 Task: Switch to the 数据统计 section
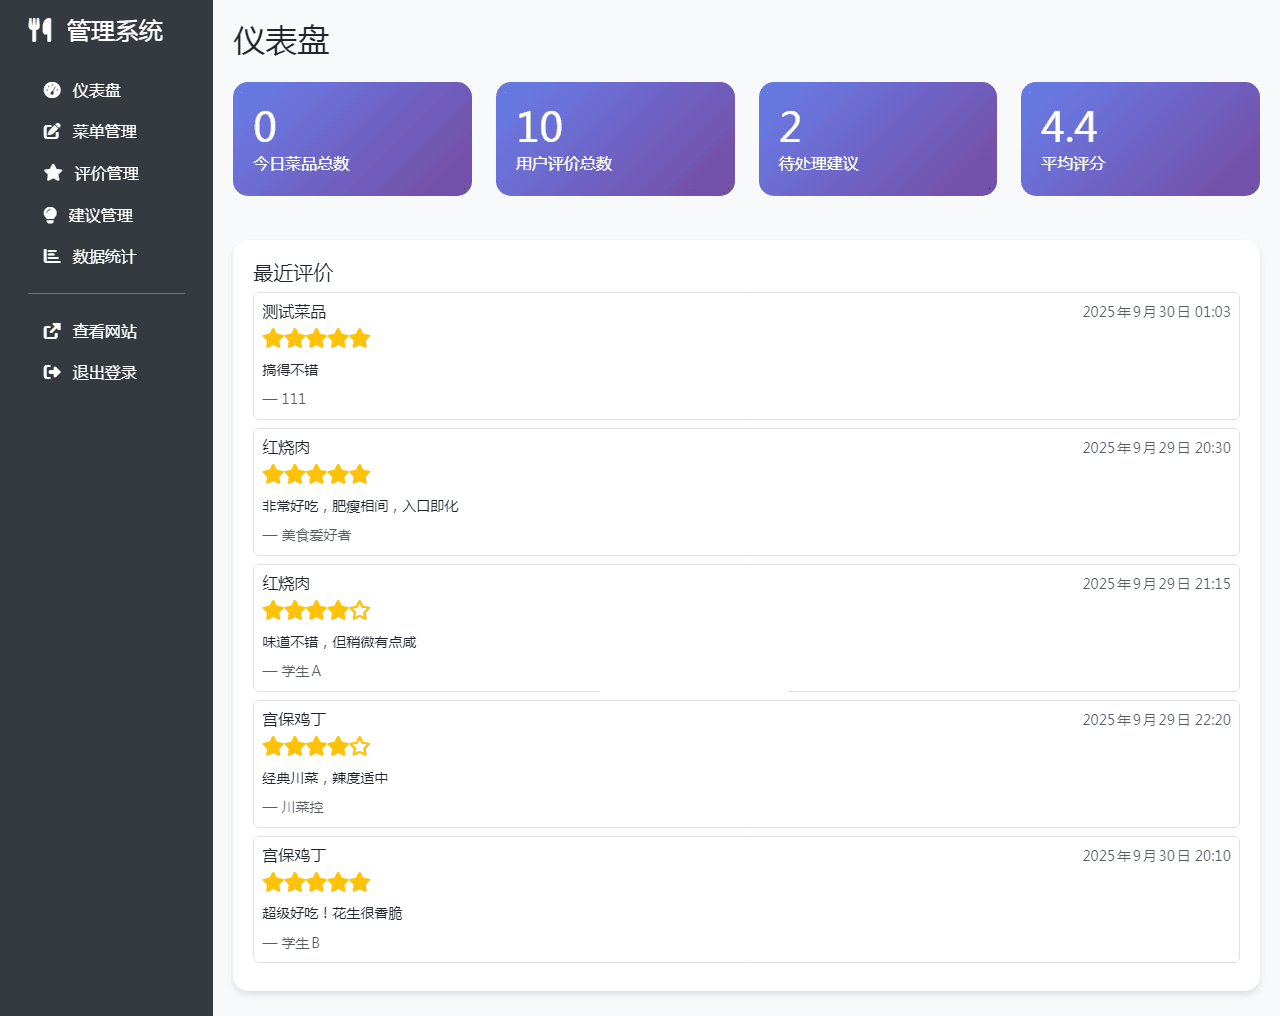point(103,256)
